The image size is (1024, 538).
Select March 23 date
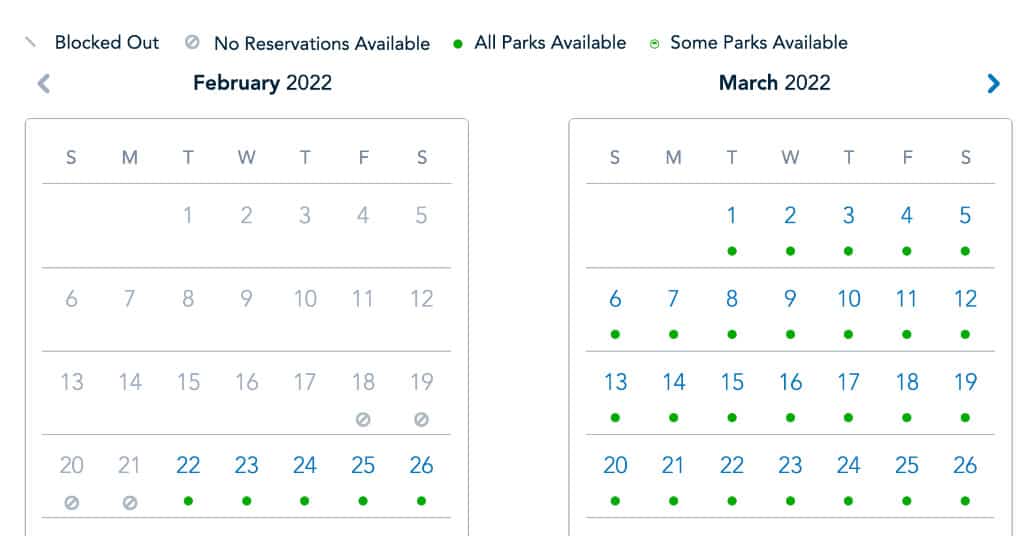click(790, 466)
